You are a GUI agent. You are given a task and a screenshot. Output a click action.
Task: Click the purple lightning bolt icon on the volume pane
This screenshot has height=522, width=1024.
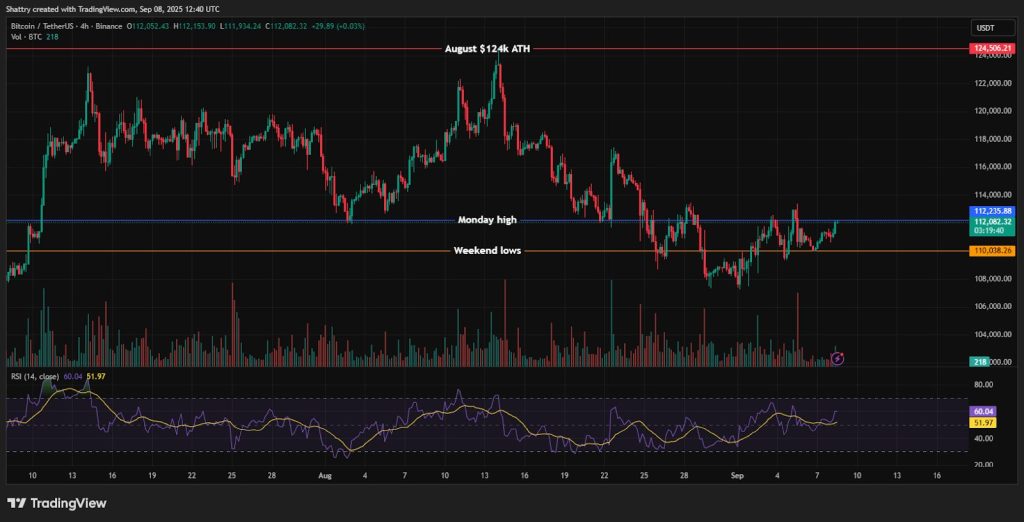(838, 358)
